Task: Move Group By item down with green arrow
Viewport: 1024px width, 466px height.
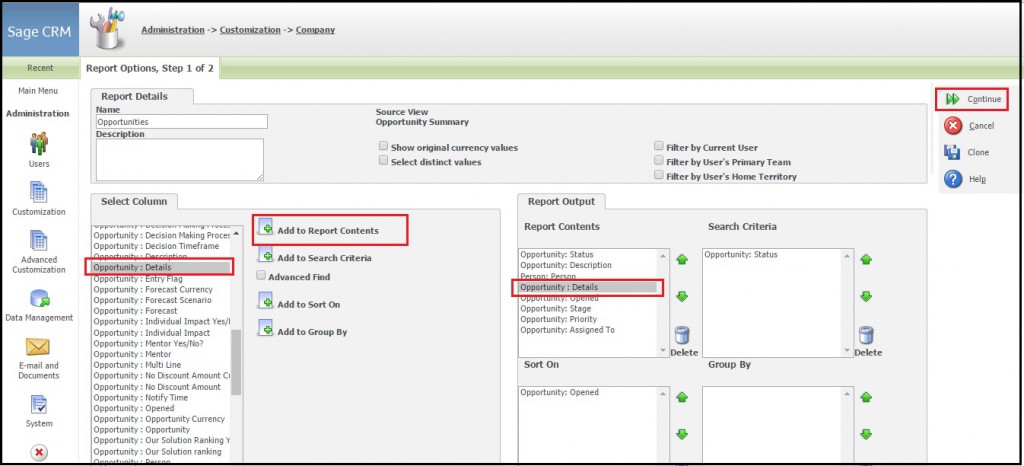Action: (866, 434)
